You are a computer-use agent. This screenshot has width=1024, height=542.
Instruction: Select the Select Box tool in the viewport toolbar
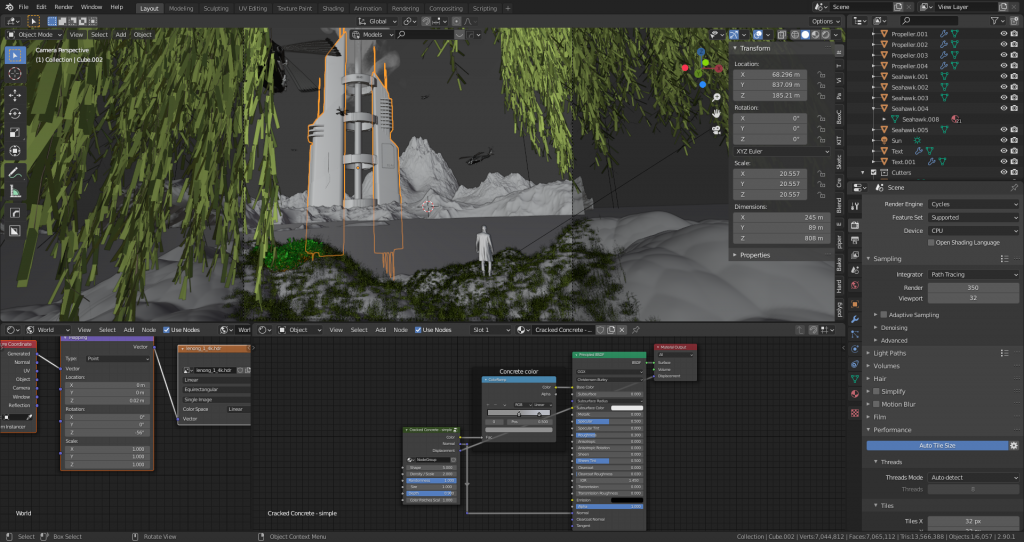15,56
